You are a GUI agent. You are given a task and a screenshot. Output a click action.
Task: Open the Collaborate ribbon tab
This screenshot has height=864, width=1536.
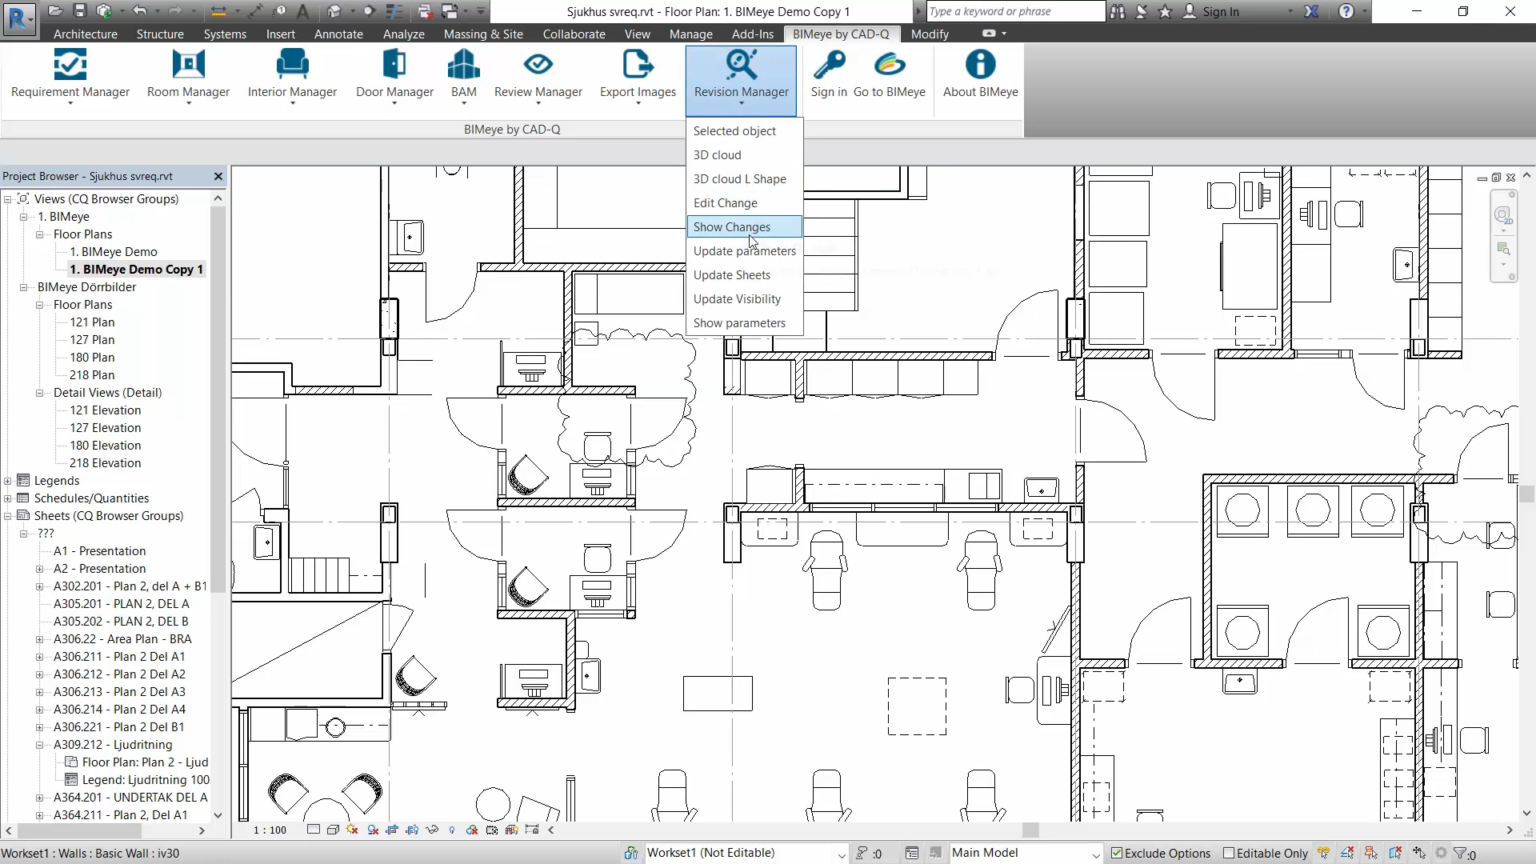point(574,34)
